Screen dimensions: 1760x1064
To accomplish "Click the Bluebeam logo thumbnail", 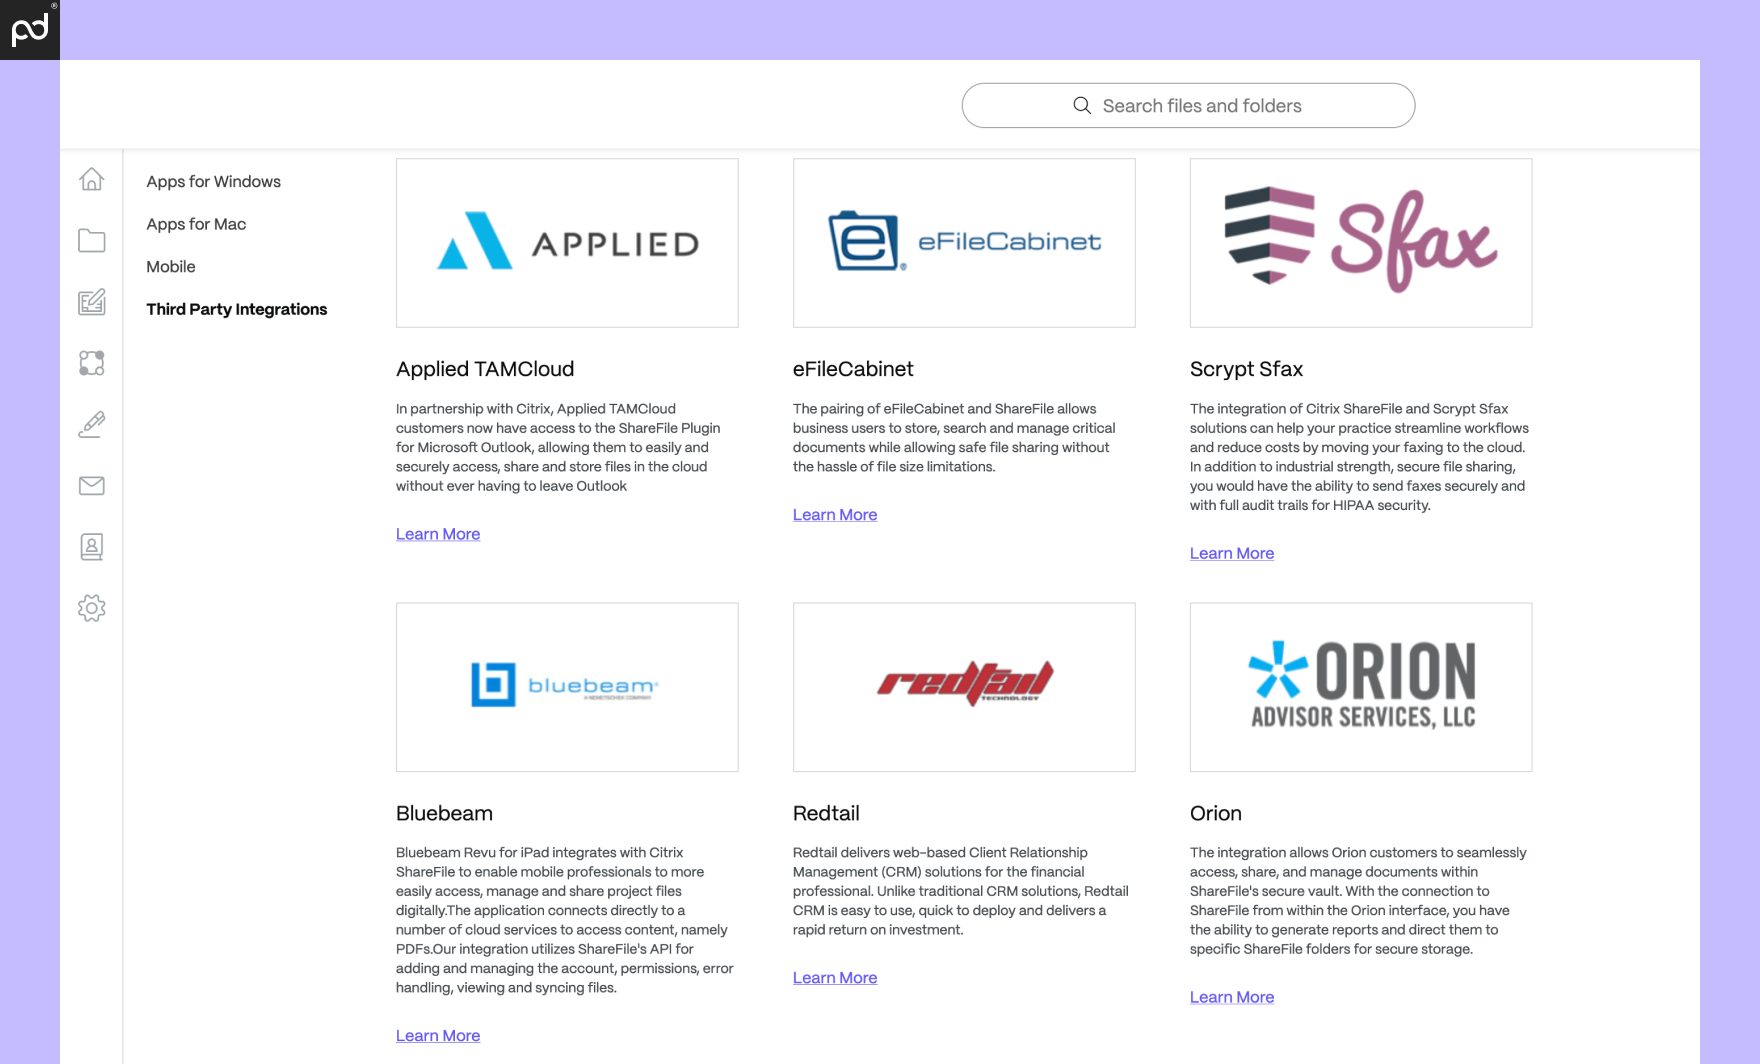I will [567, 687].
